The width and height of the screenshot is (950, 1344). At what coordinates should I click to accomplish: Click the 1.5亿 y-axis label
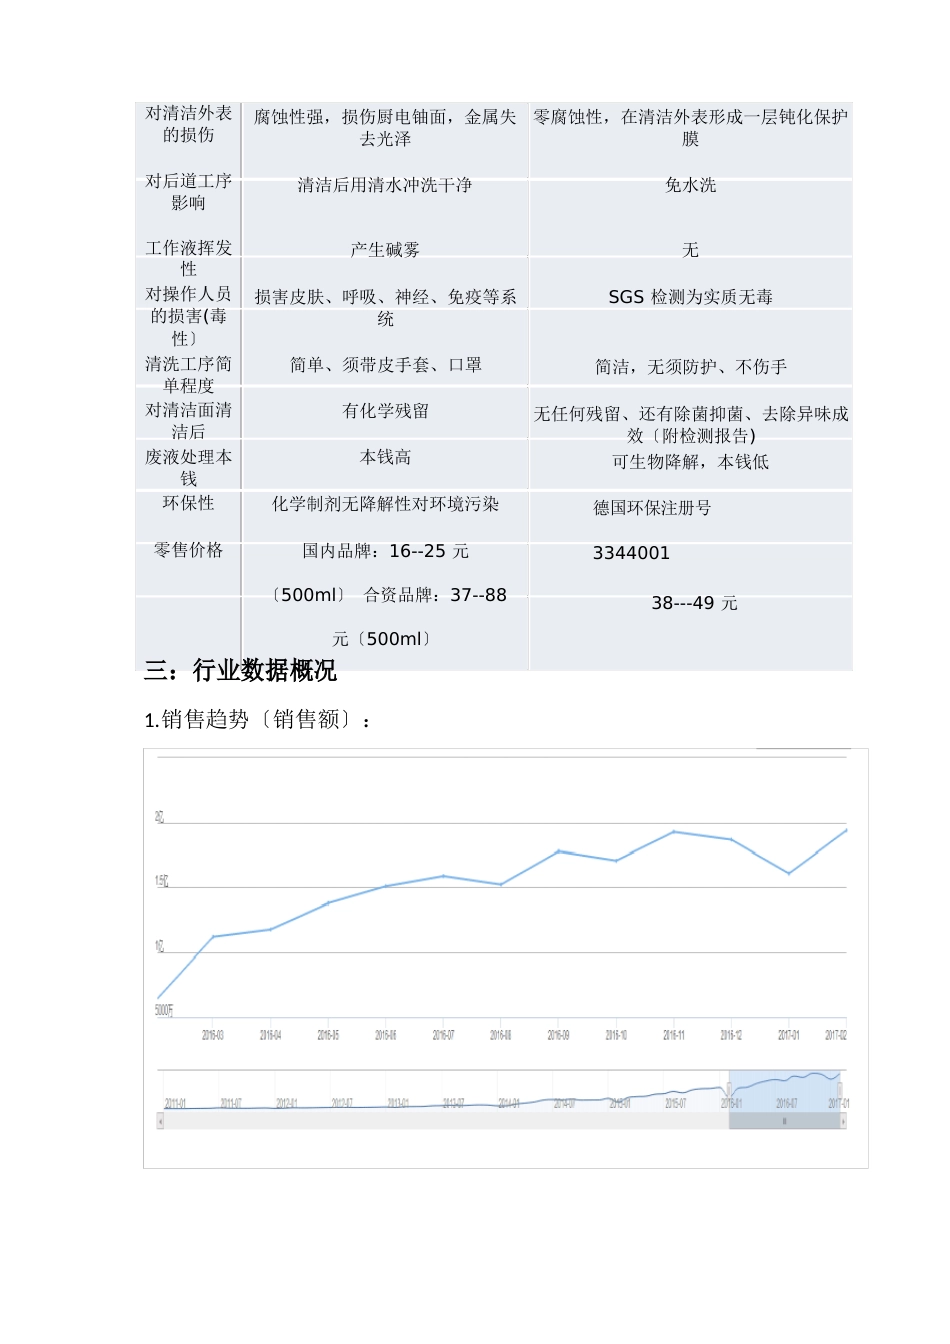click(161, 881)
